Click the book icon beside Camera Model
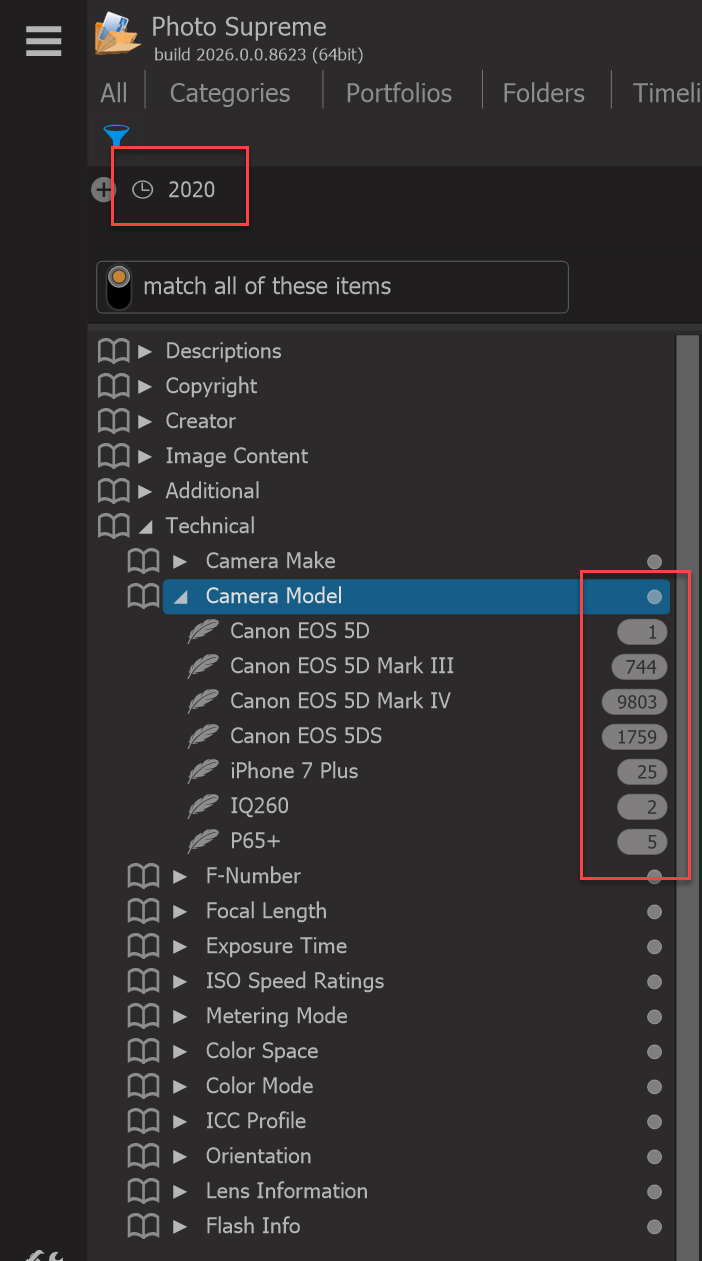The image size is (702, 1261). pyautogui.click(x=144, y=596)
